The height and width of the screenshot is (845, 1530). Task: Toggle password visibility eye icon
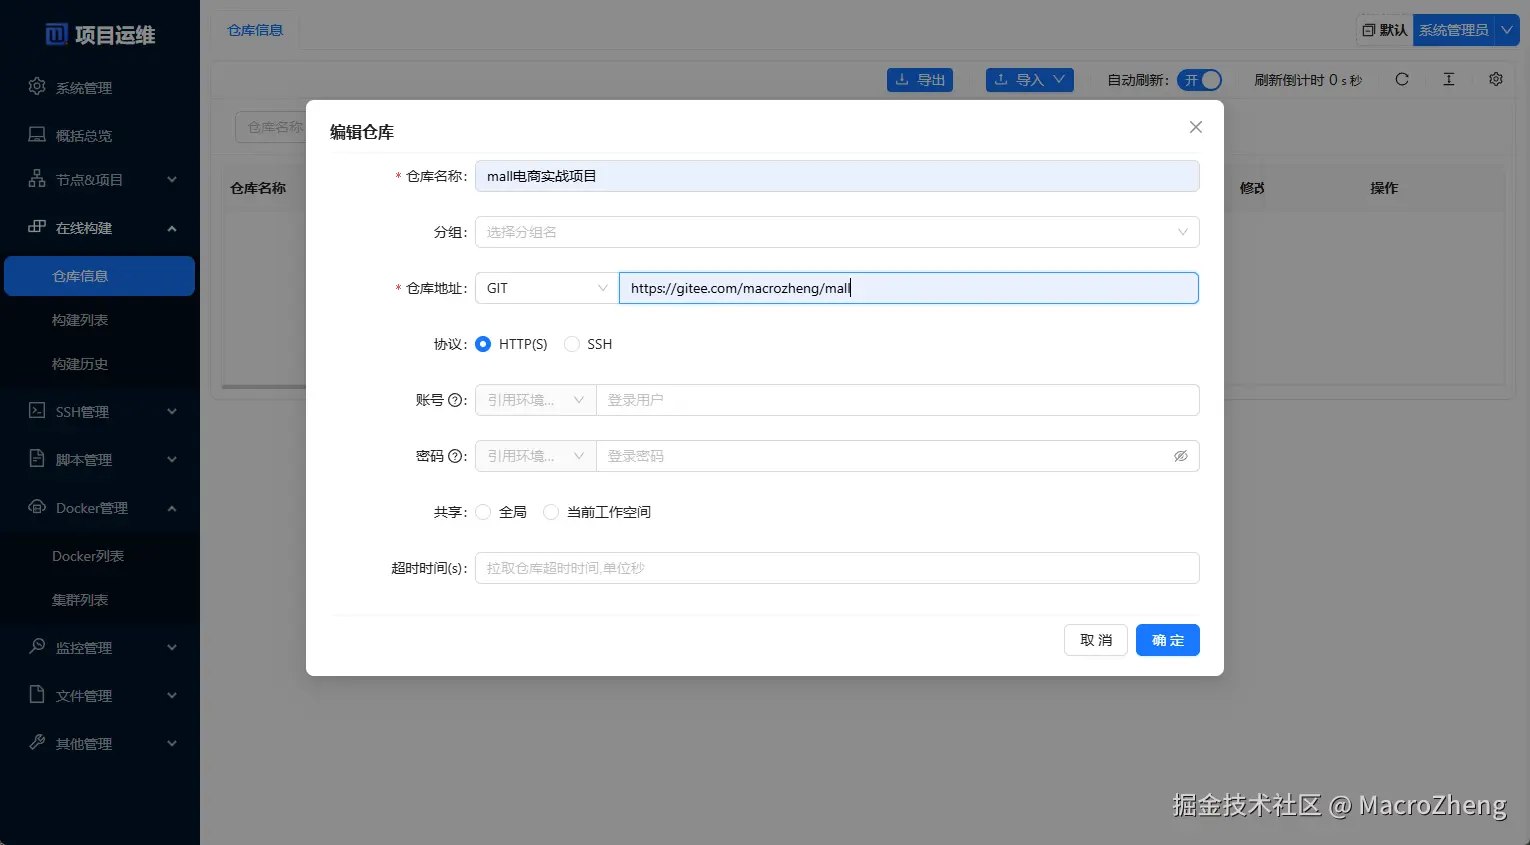[1181, 456]
